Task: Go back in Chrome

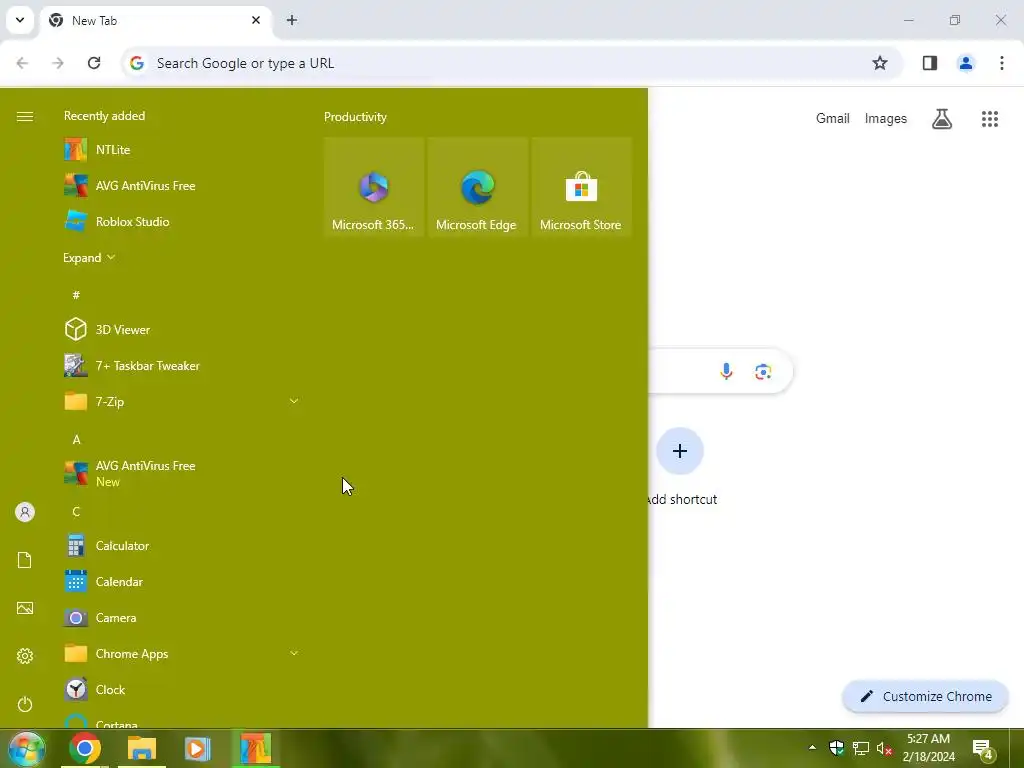Action: [x=22, y=63]
